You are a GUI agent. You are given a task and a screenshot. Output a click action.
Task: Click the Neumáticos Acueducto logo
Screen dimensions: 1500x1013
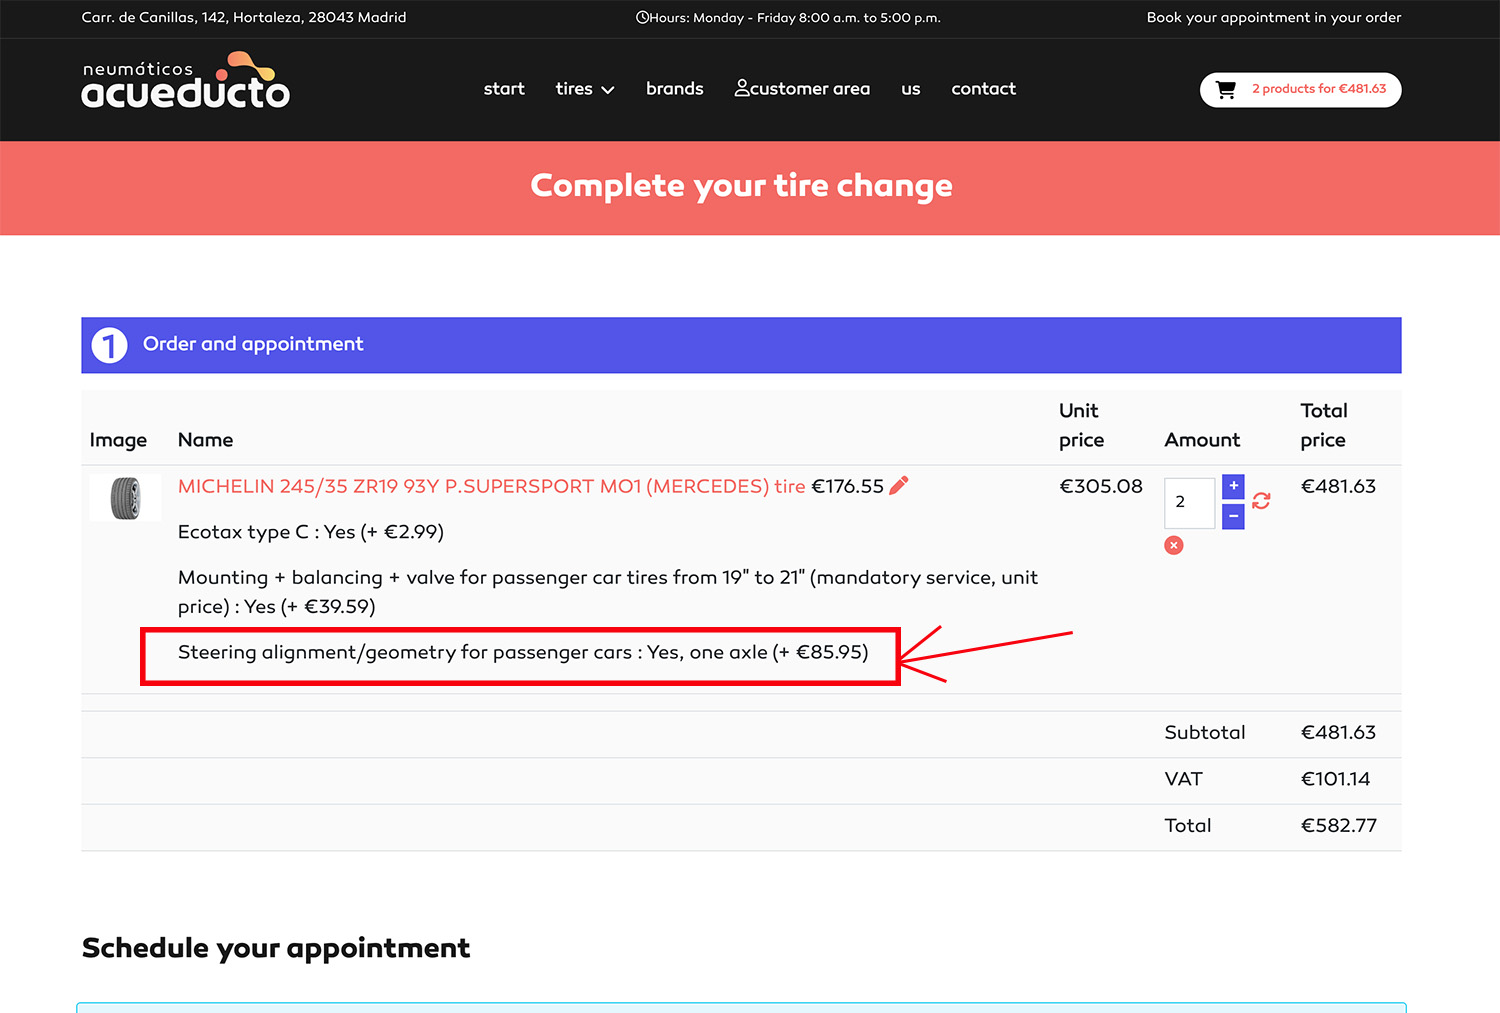185,82
